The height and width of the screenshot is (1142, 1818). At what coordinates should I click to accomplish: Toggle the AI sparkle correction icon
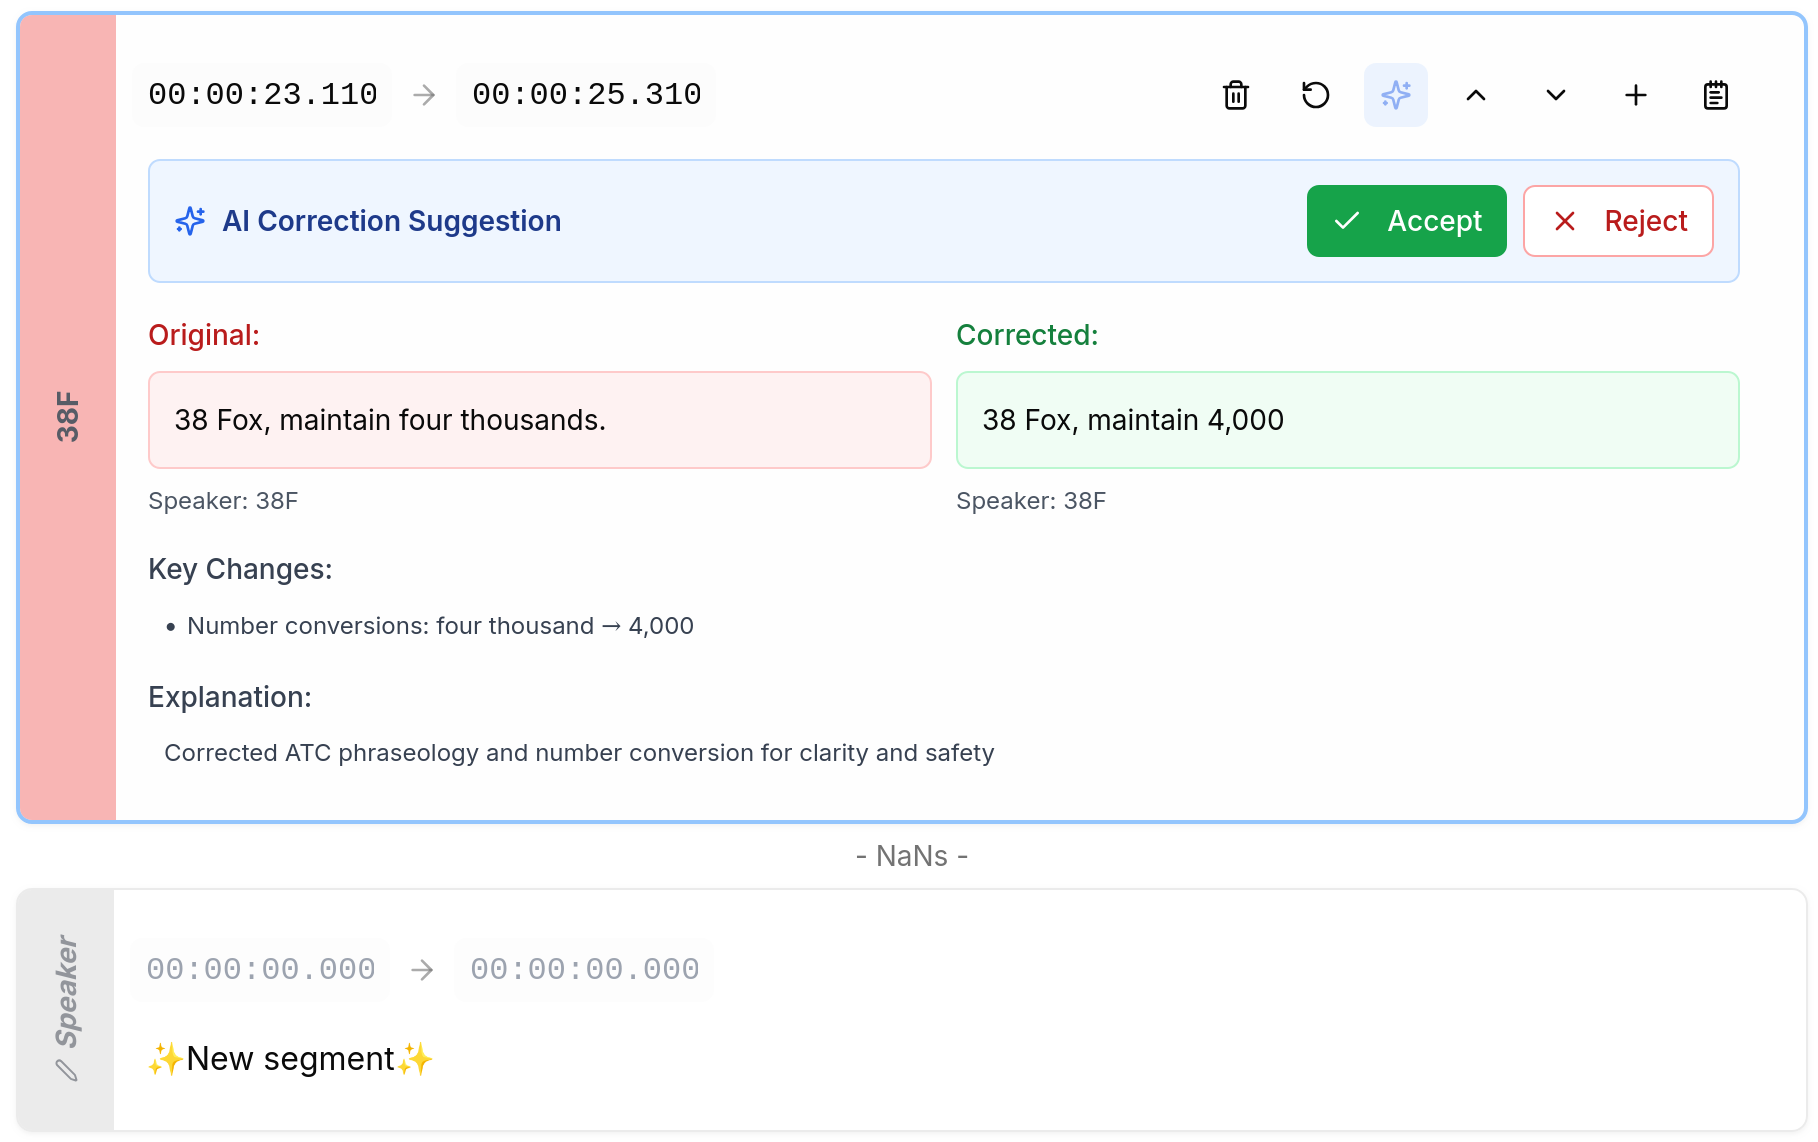(1396, 95)
